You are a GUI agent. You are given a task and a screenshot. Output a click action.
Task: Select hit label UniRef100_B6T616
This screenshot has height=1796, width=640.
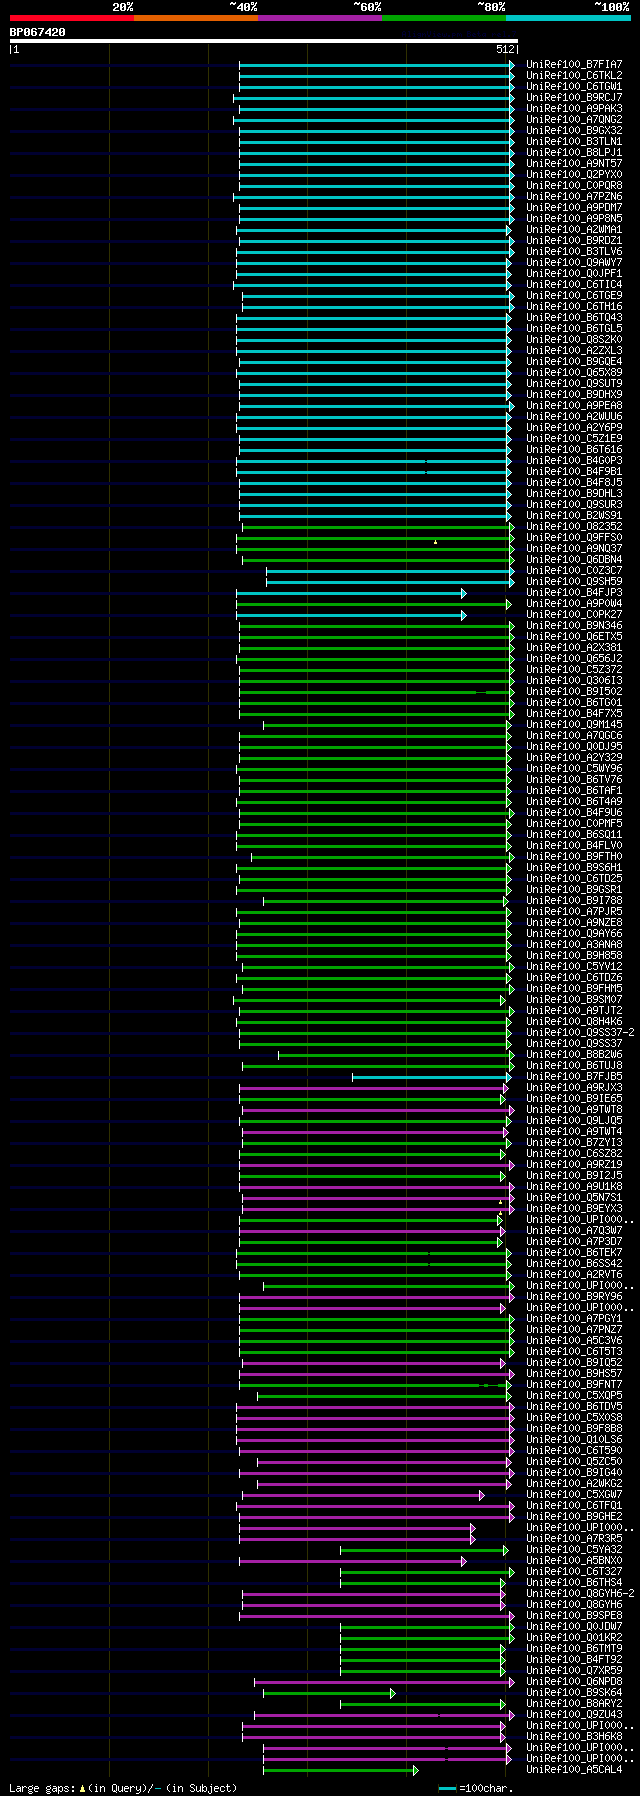pyautogui.click(x=574, y=450)
